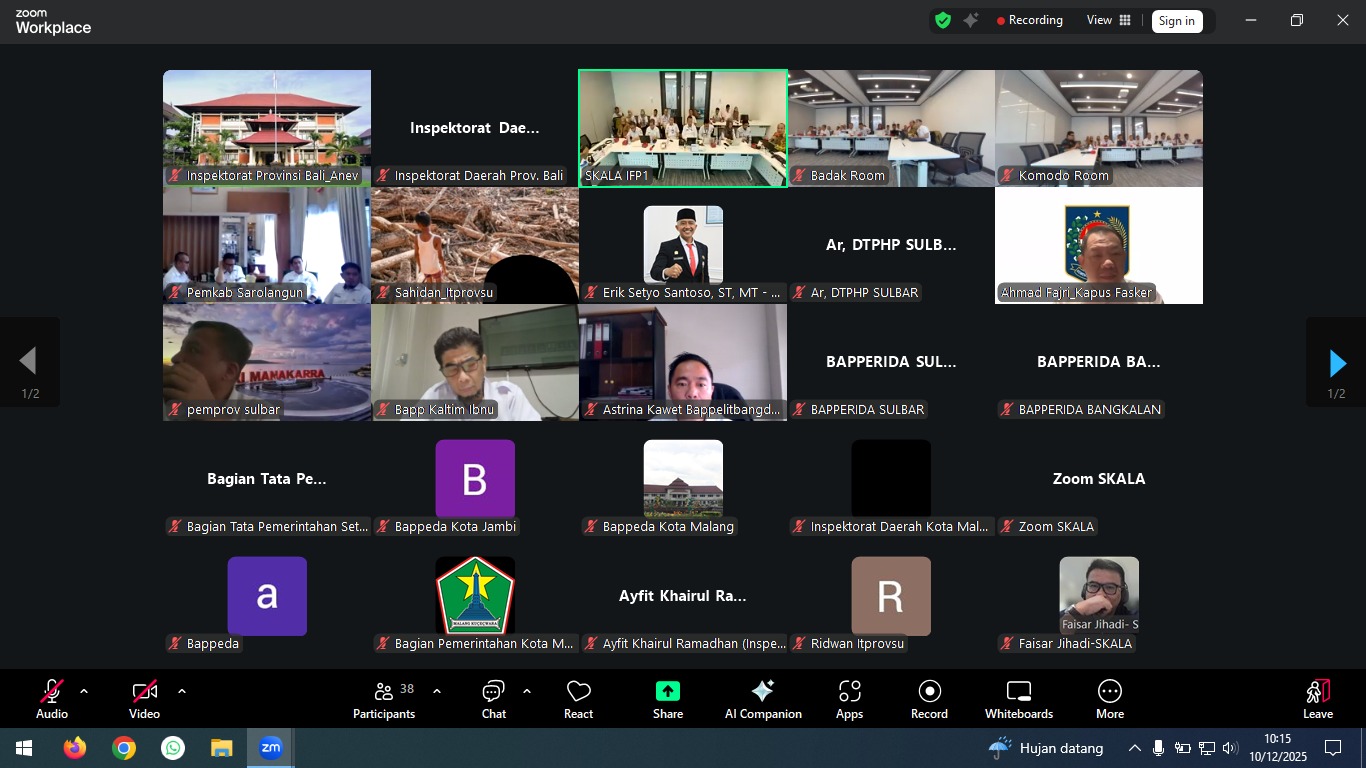
Task: Expand audio options arrow next to Audio
Action: (84, 691)
